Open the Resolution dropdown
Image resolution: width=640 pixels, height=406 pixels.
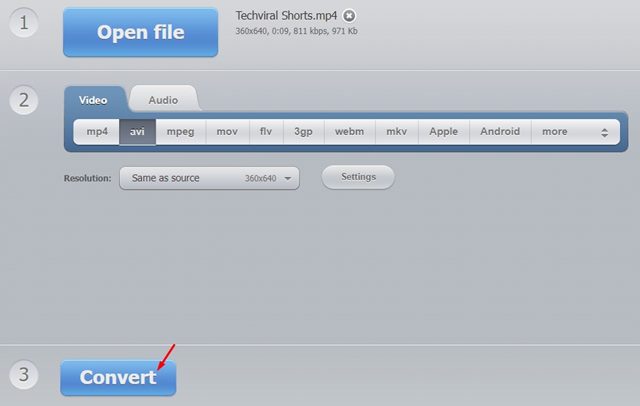(x=208, y=178)
